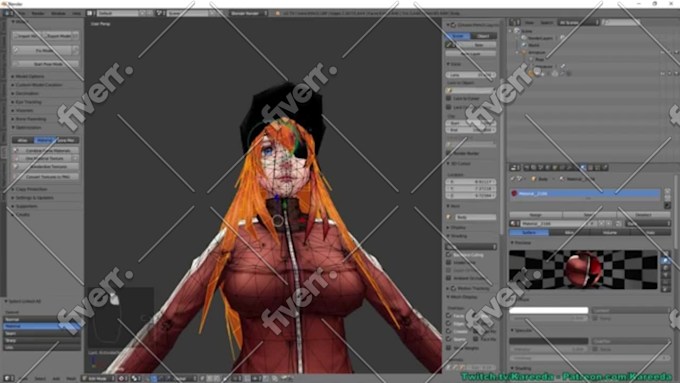680x383 pixels.
Task: Click the Start Pose Mode button
Action: point(46,64)
